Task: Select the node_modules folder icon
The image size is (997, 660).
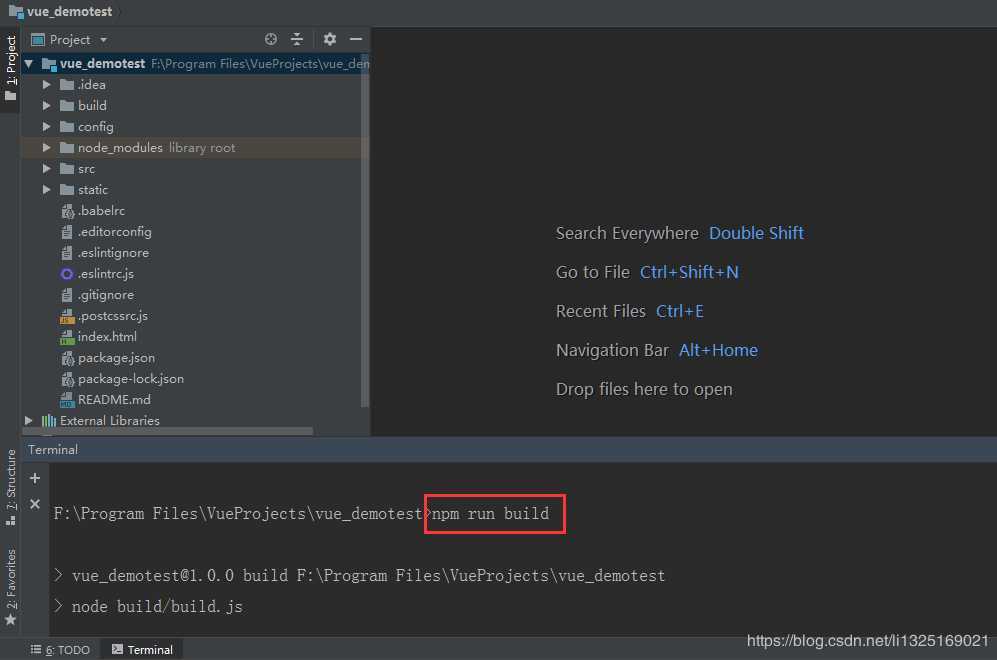Action: 67,148
